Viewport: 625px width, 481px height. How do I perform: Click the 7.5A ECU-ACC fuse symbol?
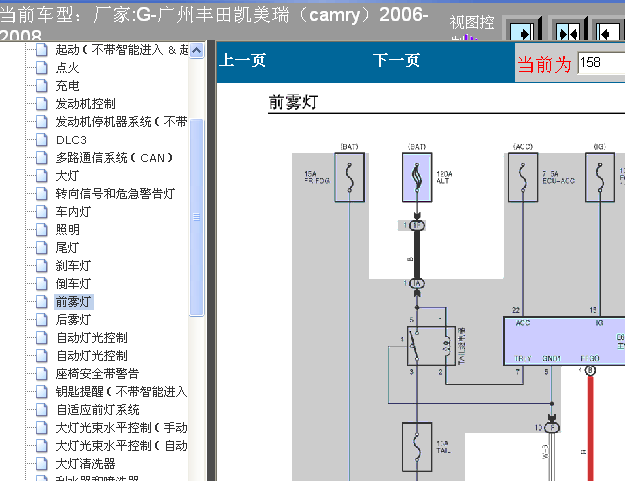(x=523, y=177)
